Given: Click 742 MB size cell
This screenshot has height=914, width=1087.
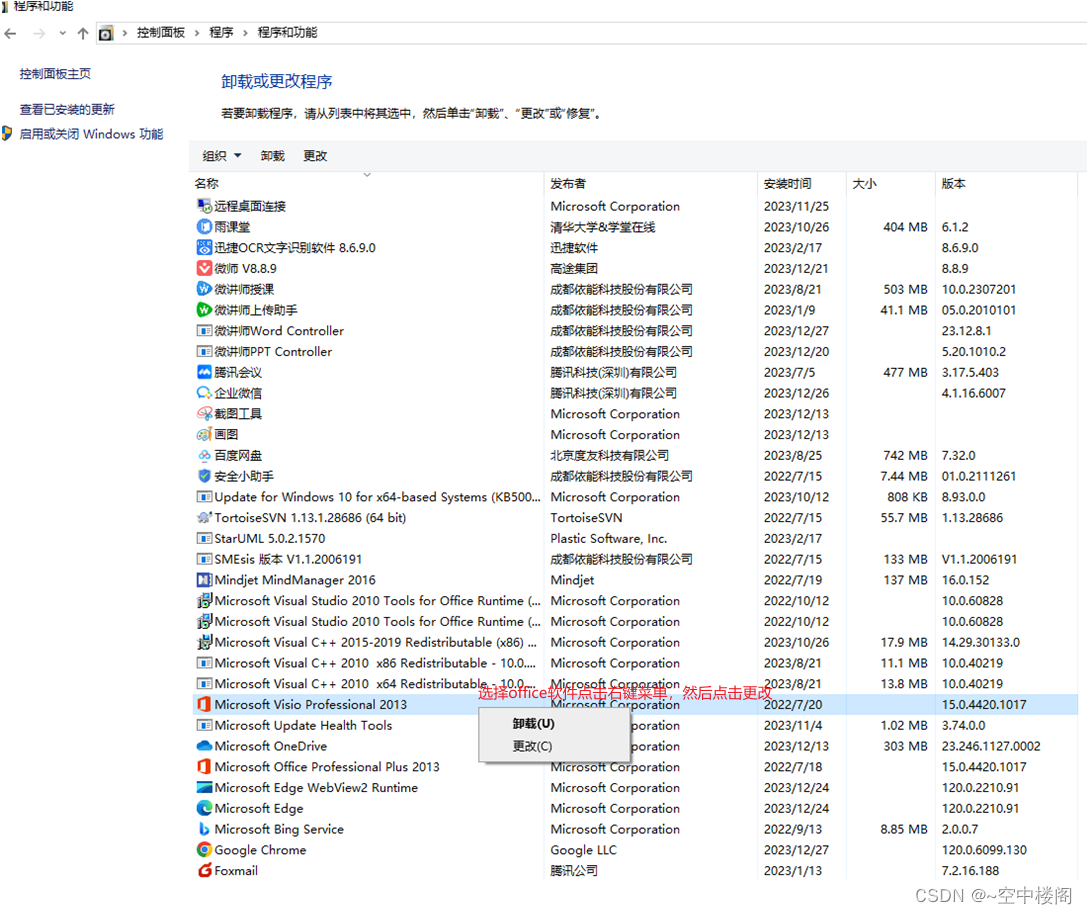Looking at the screenshot, I should coord(905,456).
